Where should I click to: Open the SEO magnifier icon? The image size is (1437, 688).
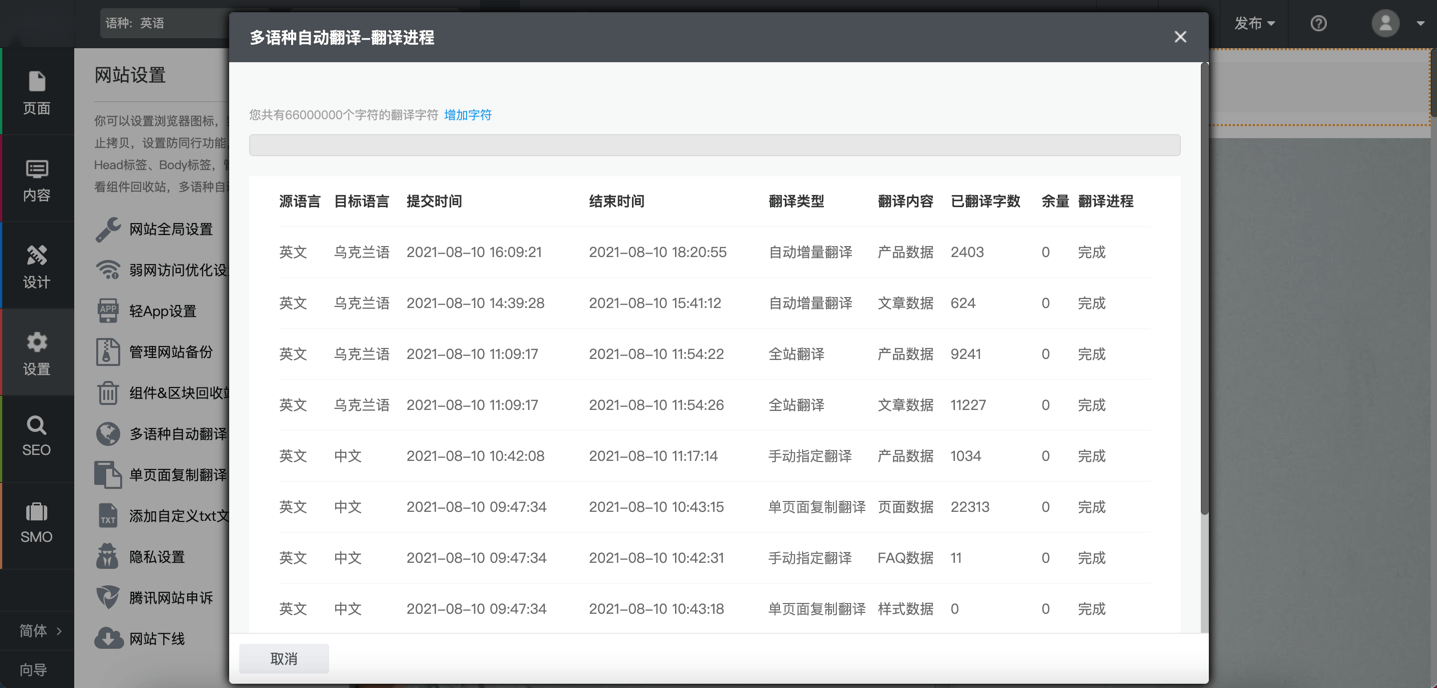click(x=37, y=436)
